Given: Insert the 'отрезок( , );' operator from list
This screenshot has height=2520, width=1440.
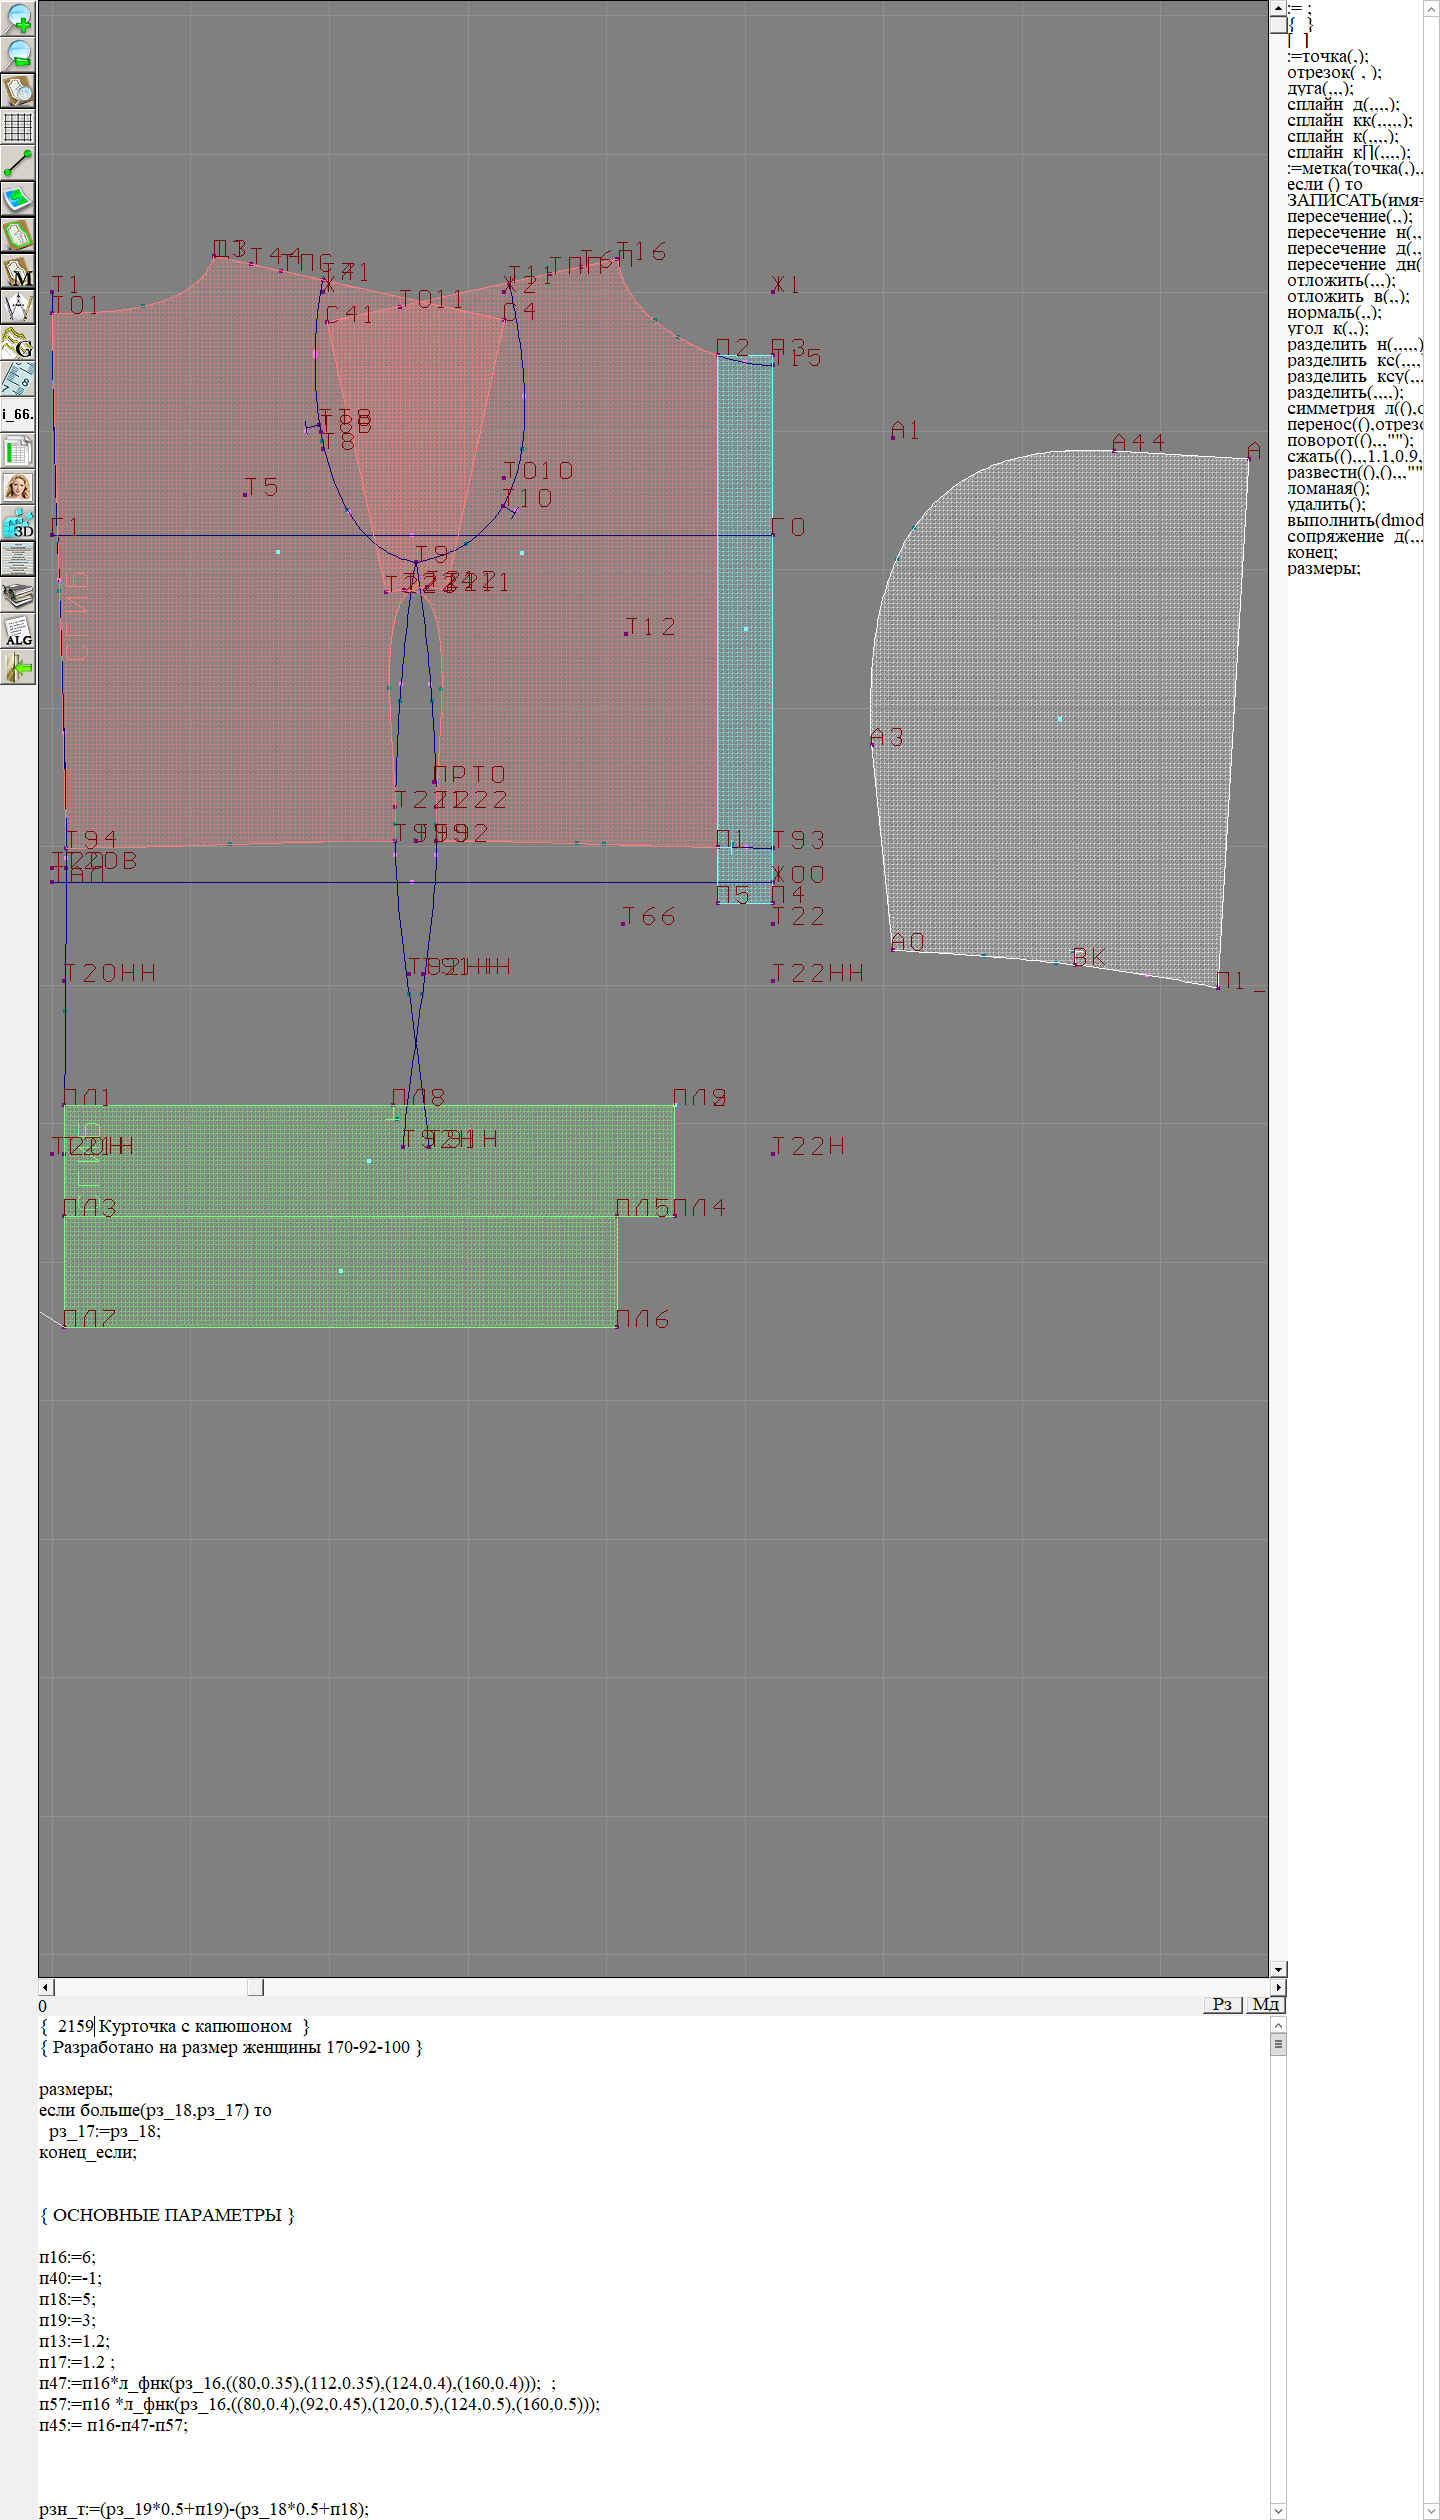Looking at the screenshot, I should point(1333,73).
